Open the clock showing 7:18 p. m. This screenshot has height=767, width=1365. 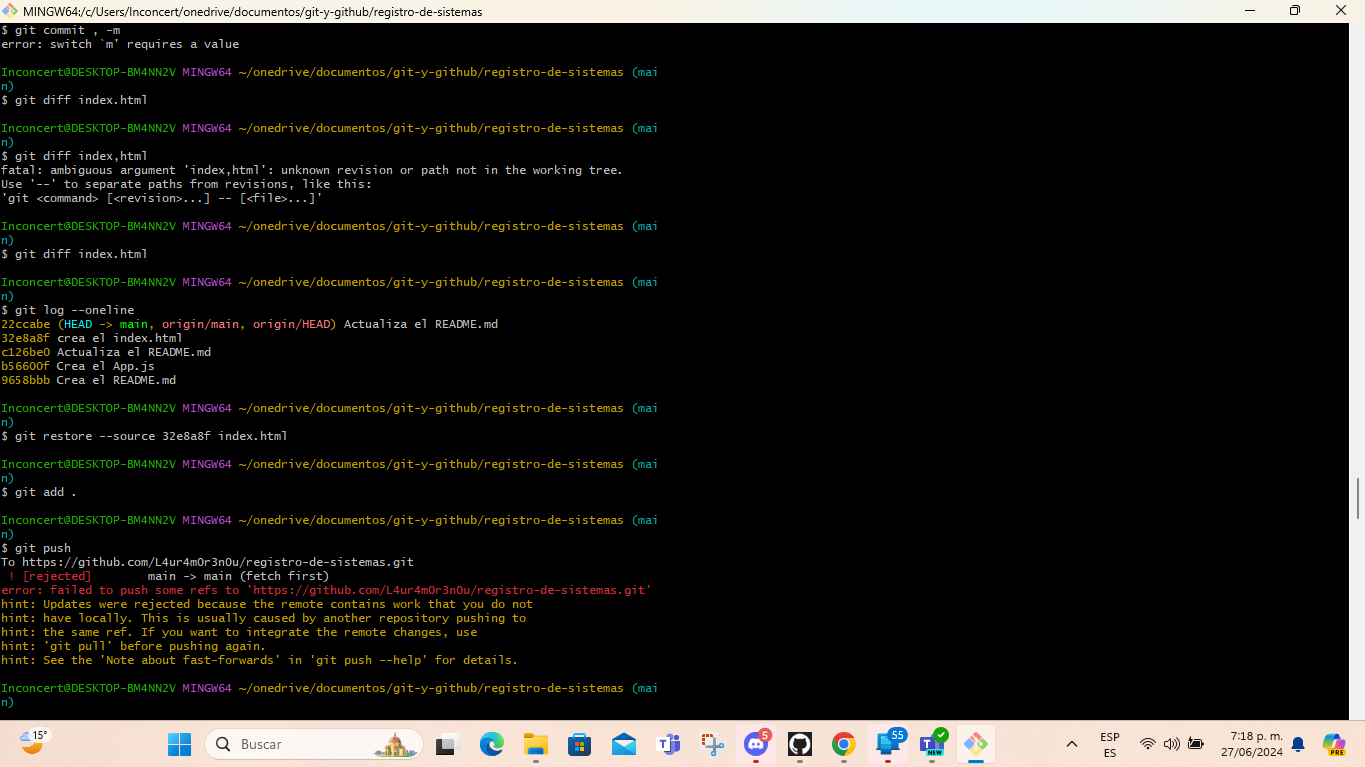coord(1251,744)
